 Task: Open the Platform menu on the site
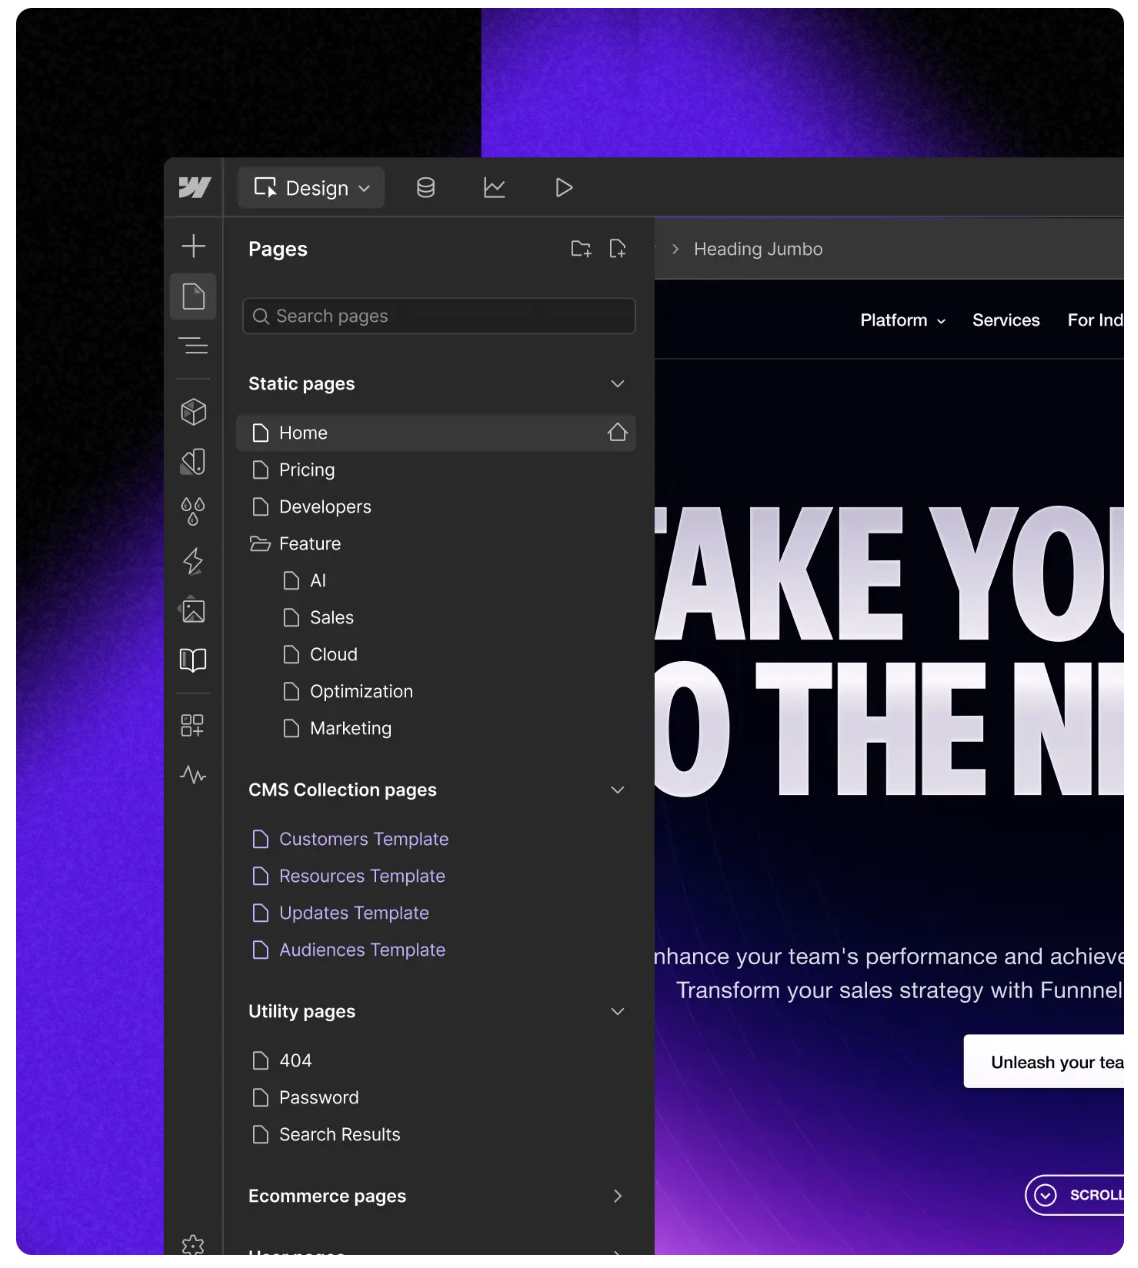(x=901, y=320)
